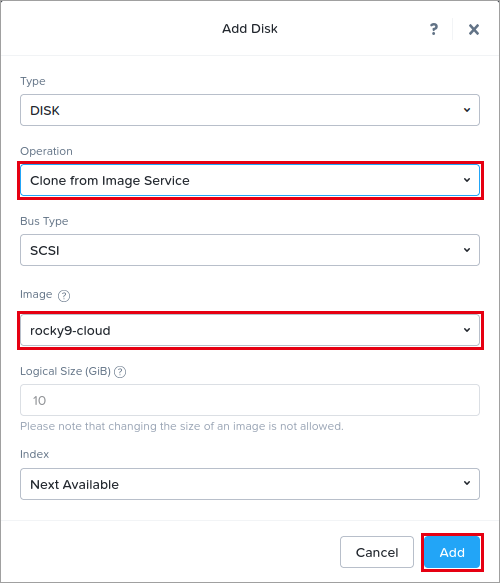Select the rocky9-cloud image dropdown
This screenshot has width=500, height=583.
click(x=250, y=330)
